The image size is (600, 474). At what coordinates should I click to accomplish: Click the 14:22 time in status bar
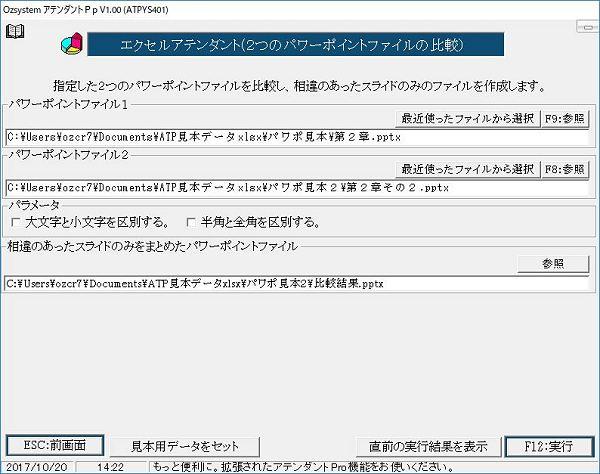click(111, 467)
